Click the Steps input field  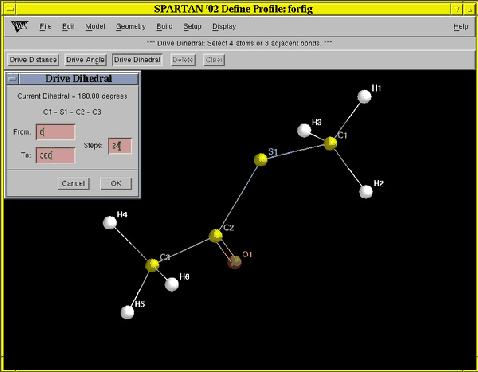(x=120, y=146)
